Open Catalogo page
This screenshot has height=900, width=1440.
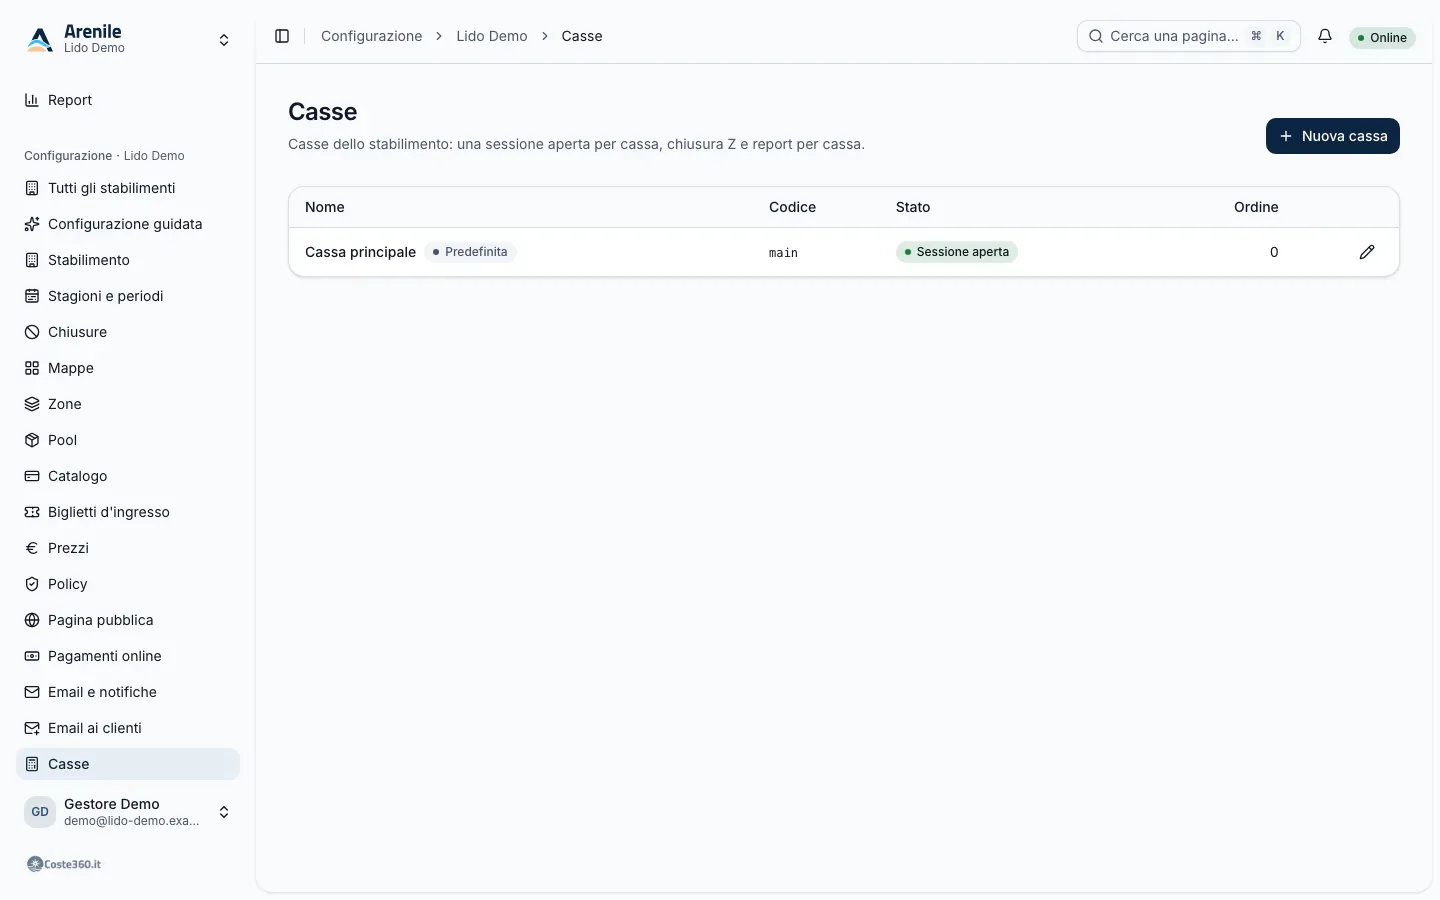coord(128,476)
